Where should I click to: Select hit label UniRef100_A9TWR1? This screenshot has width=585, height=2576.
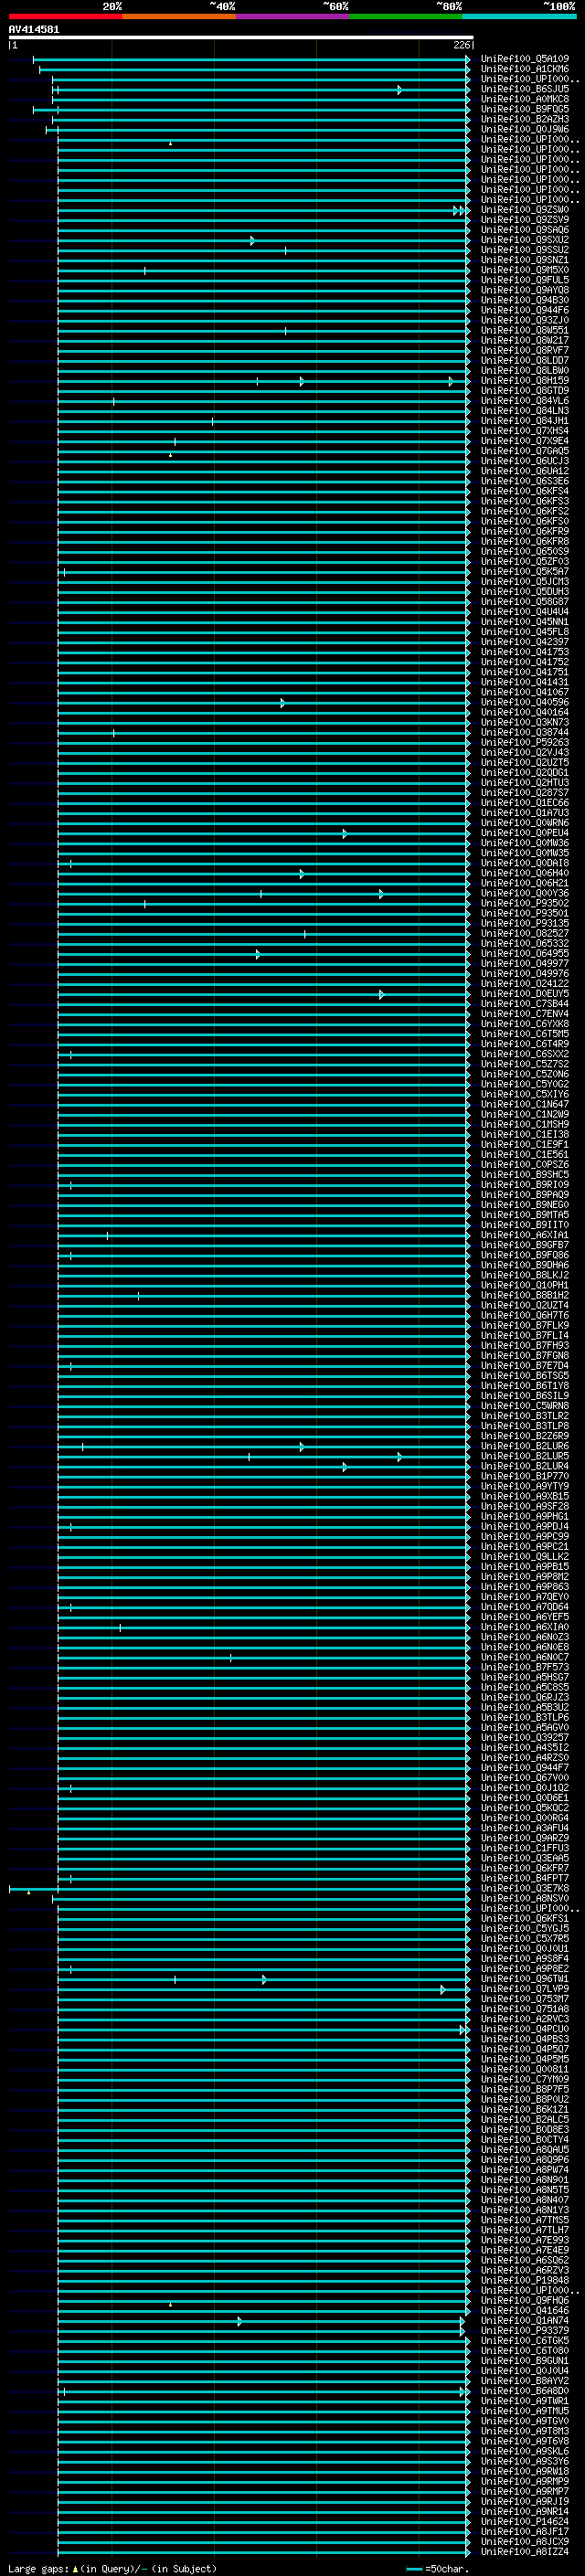[525, 2401]
